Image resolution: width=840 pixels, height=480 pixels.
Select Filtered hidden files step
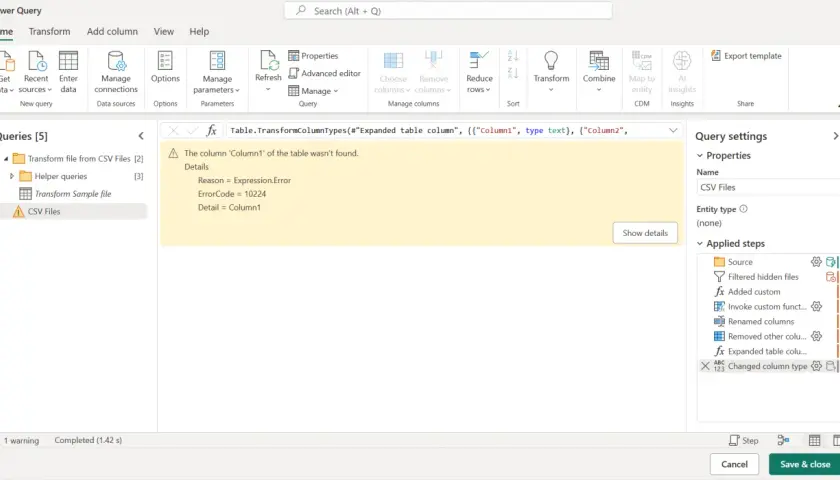click(761, 277)
